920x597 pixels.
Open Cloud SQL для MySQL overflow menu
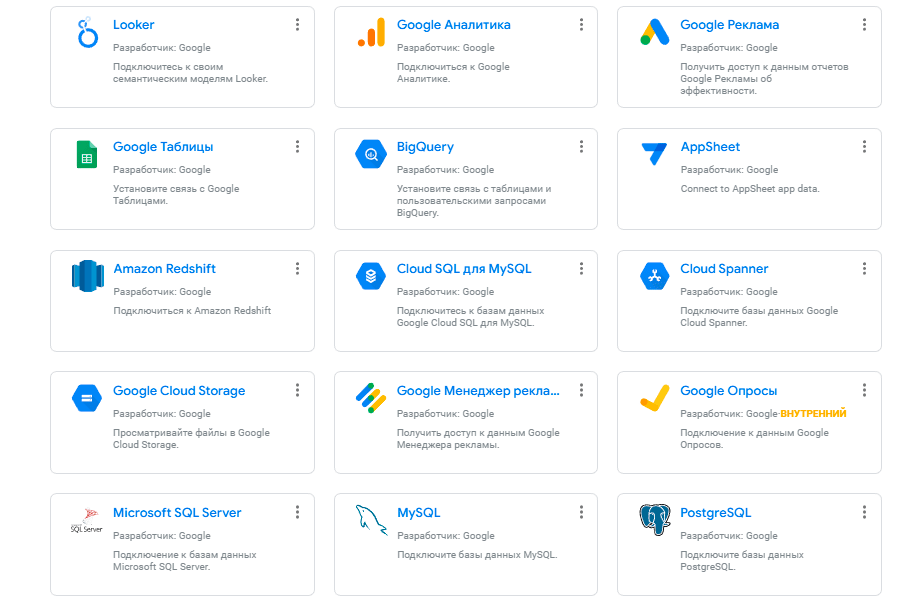(581, 269)
